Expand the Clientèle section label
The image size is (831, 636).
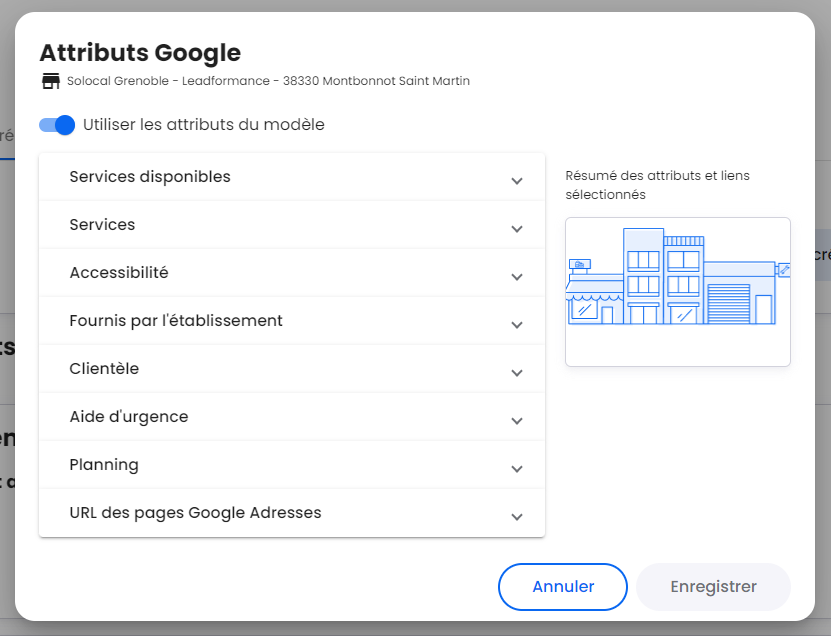coord(104,368)
